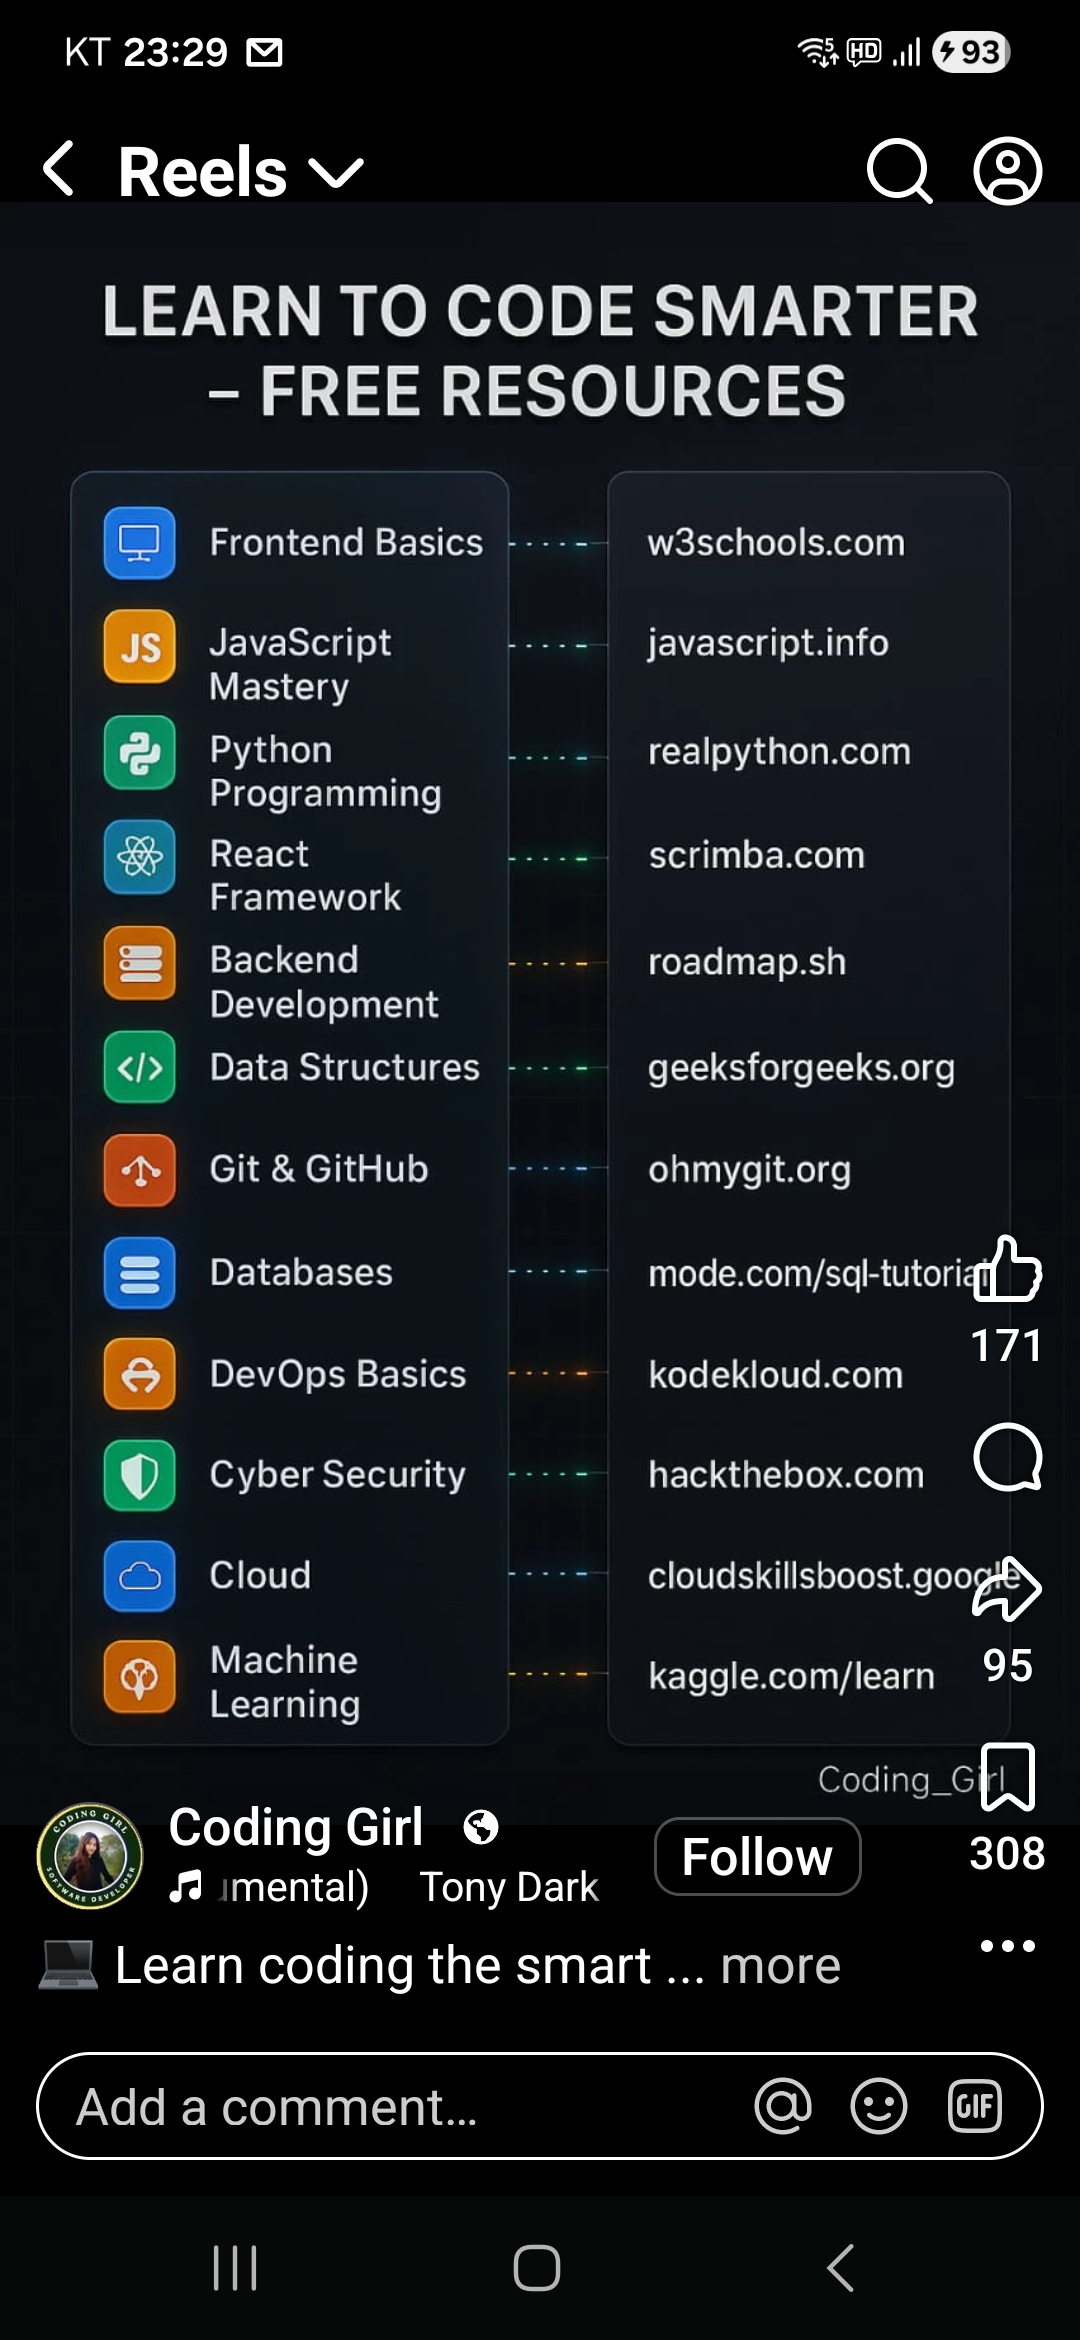Open the profile account icon

[x=1008, y=171]
